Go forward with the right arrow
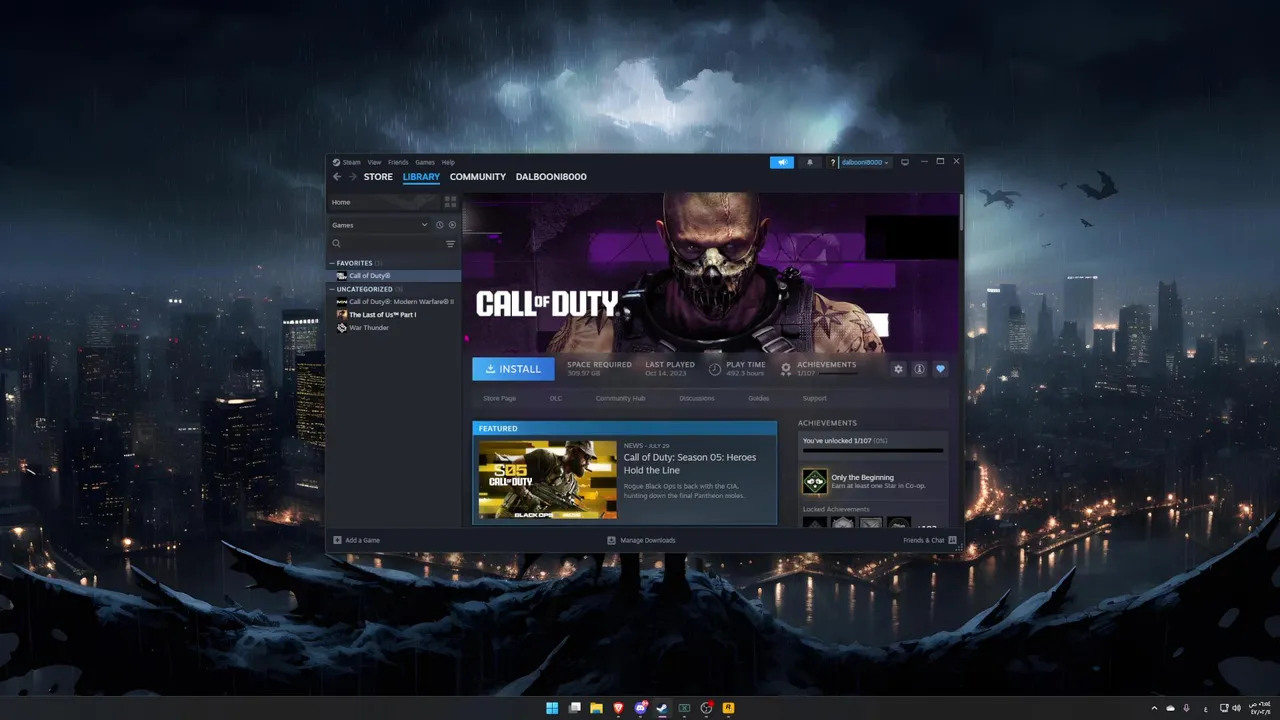 coord(352,177)
